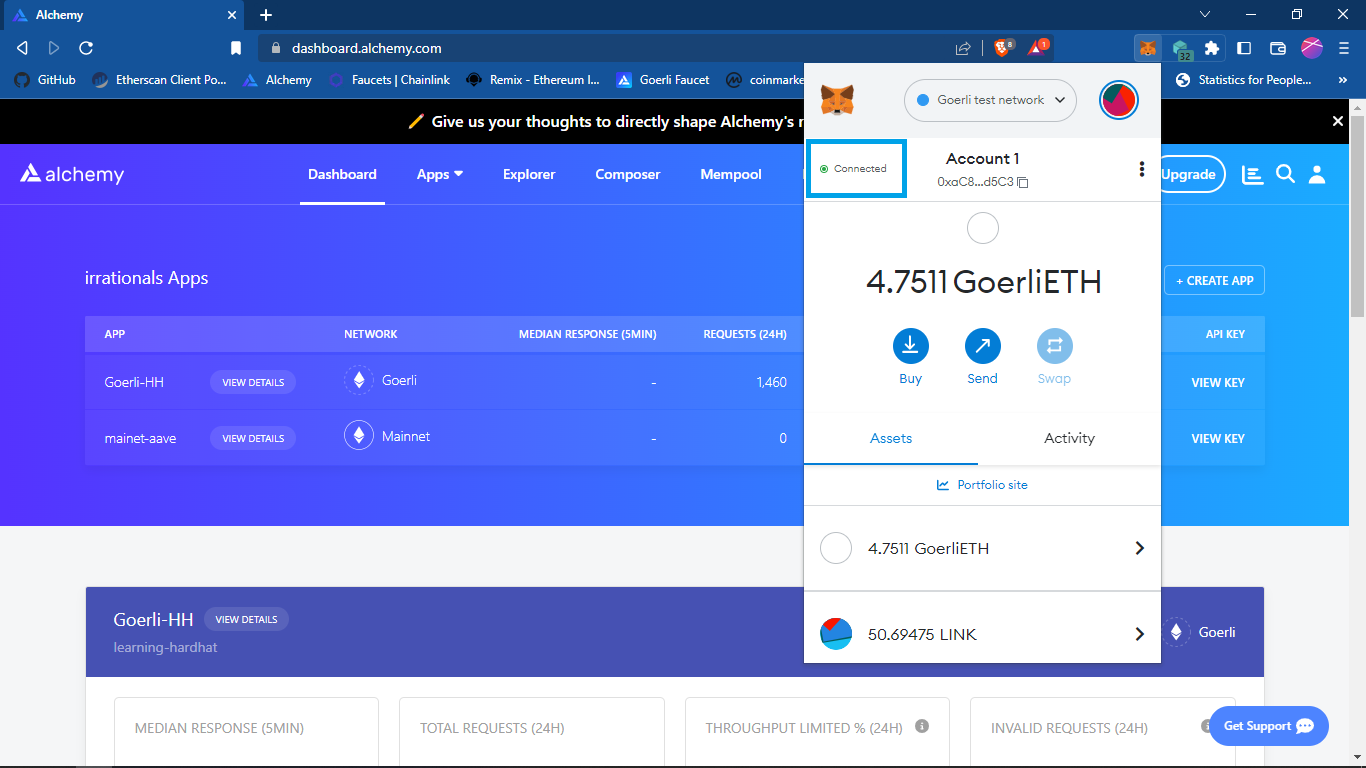Open the Portfolio site link
1366x768 pixels.
coord(982,485)
